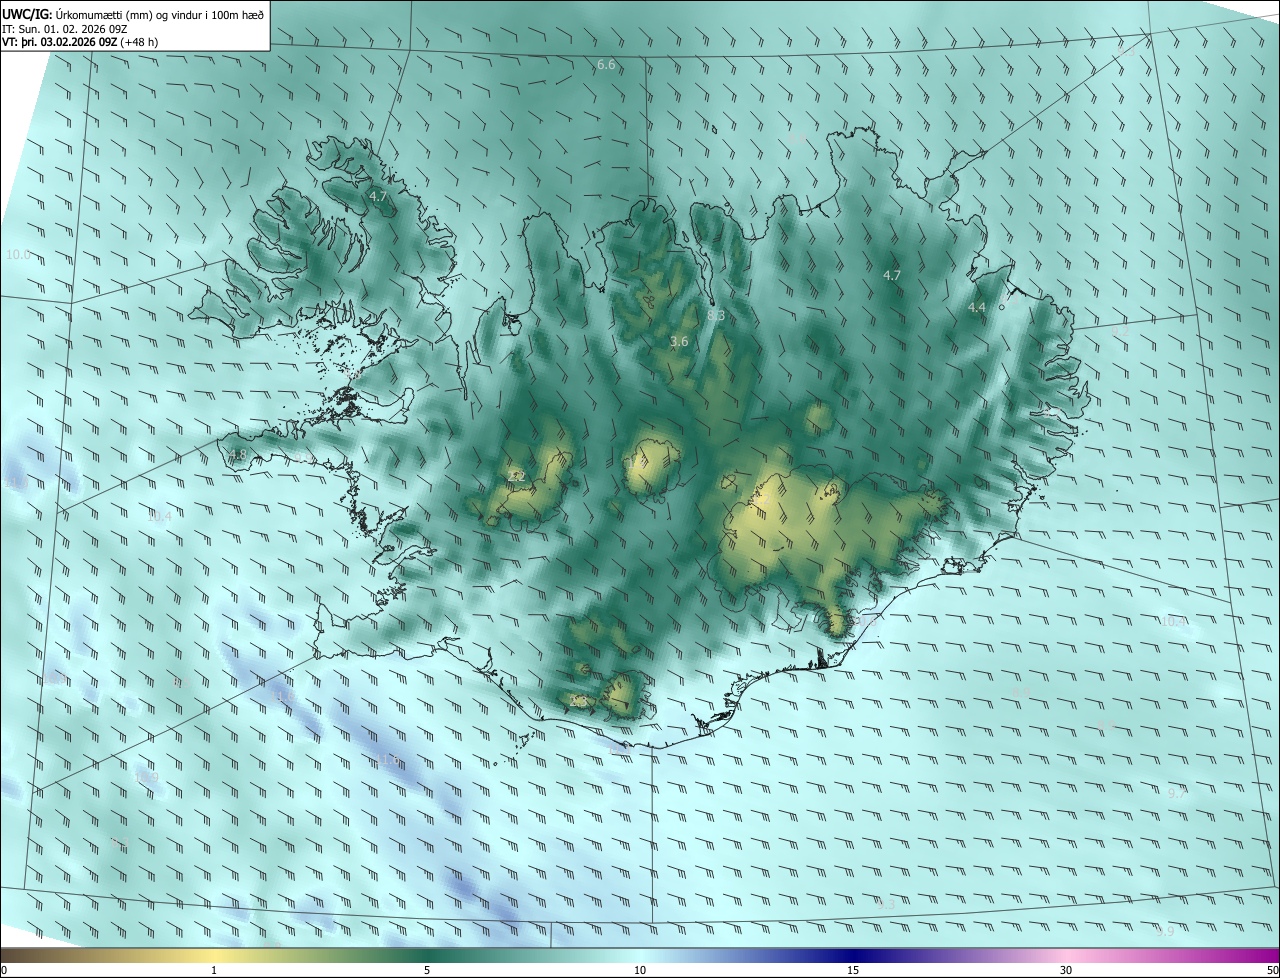Click the 9.7 value label in the southeast sea

click(1177, 793)
